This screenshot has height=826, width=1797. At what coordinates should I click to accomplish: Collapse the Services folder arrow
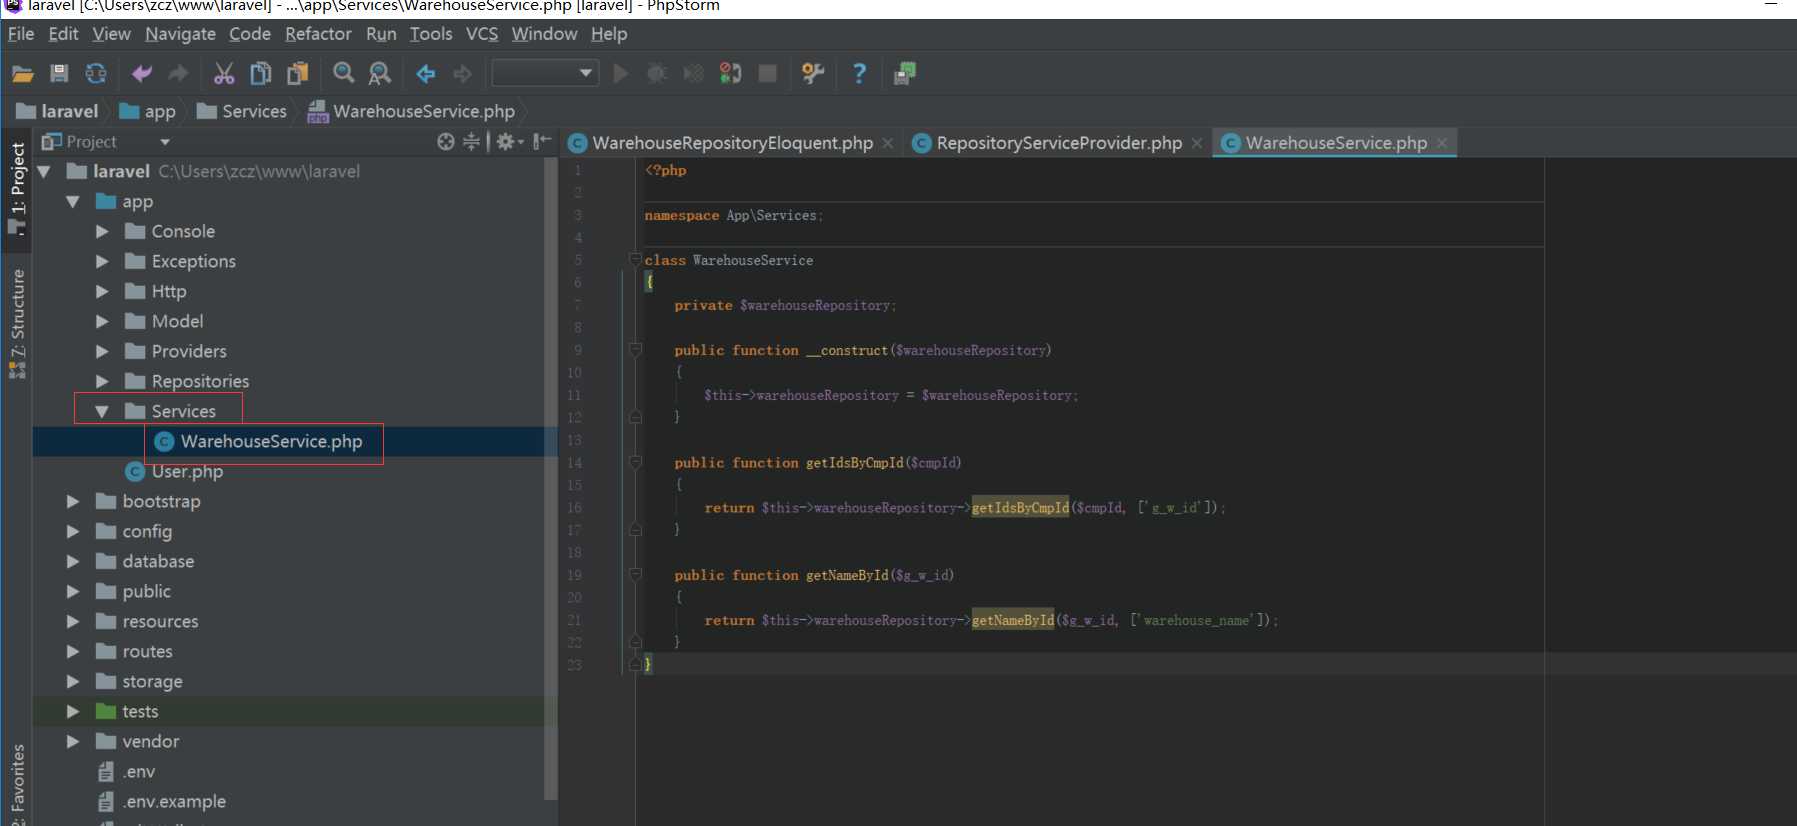point(102,412)
